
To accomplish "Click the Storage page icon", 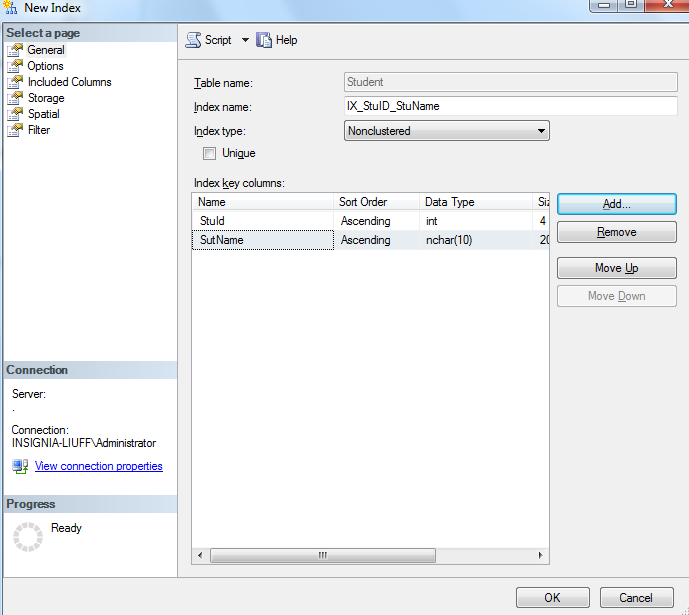I will point(15,98).
